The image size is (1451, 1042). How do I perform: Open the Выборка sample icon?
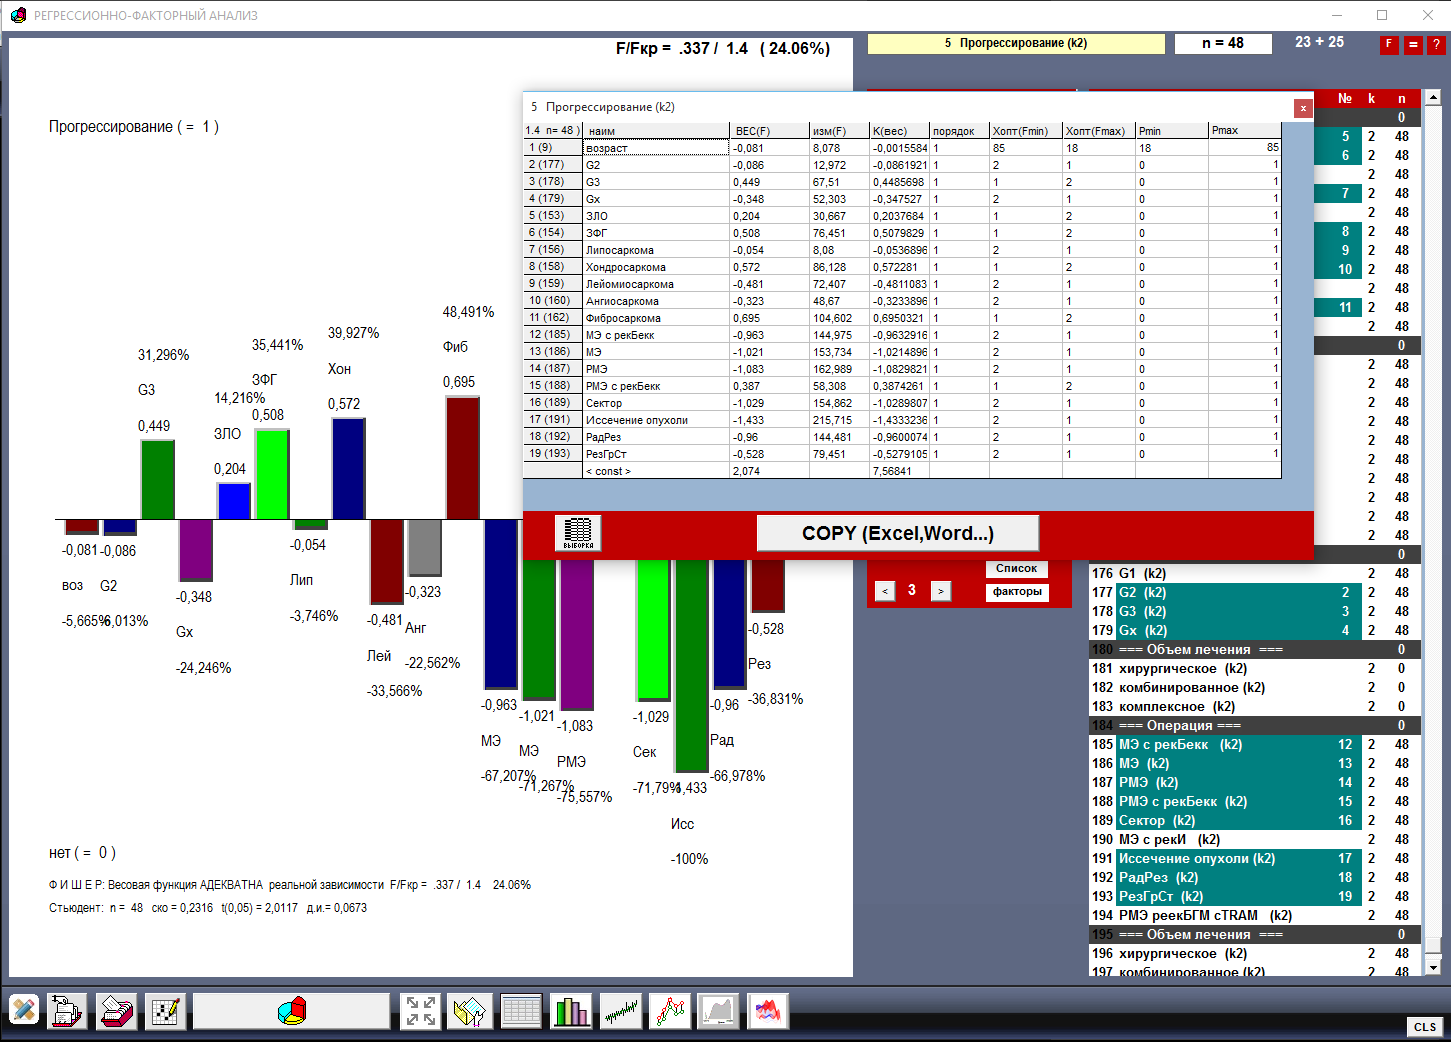(x=578, y=533)
